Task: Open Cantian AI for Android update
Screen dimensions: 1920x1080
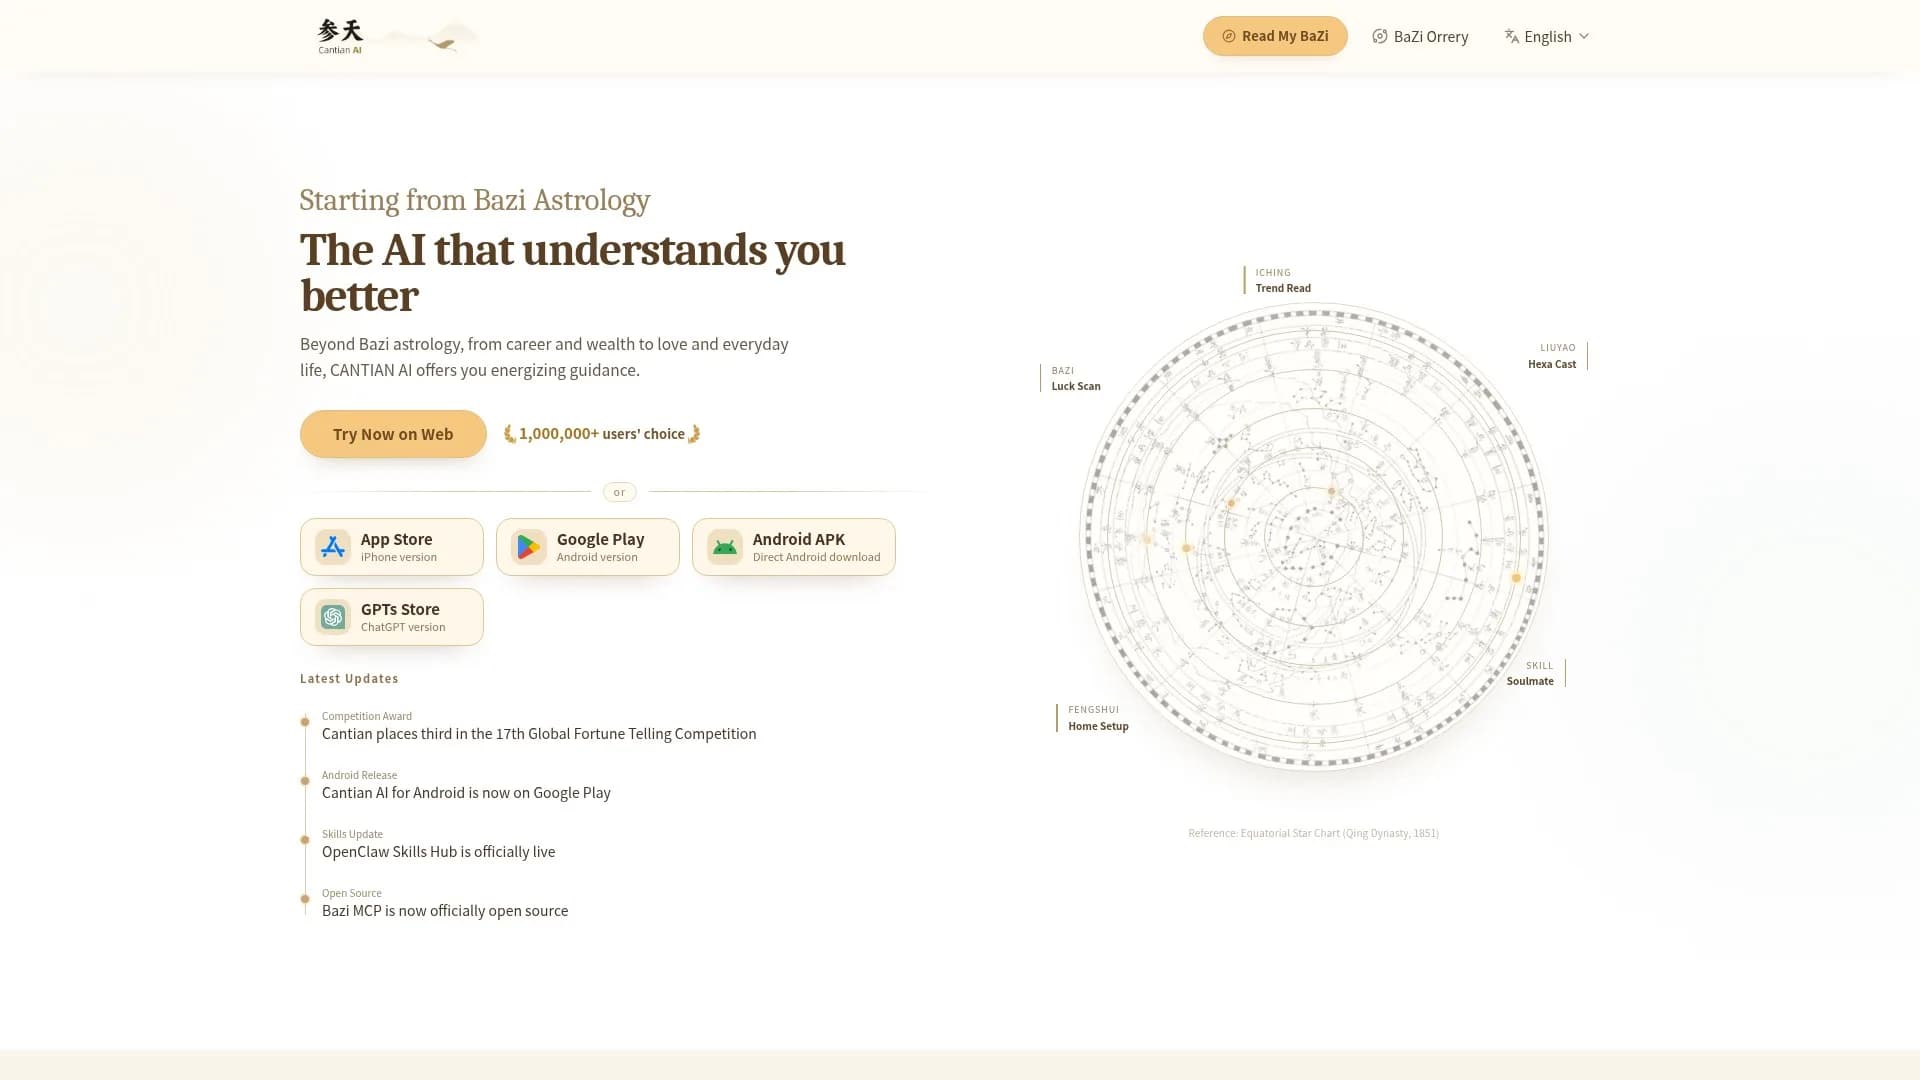Action: [466, 793]
